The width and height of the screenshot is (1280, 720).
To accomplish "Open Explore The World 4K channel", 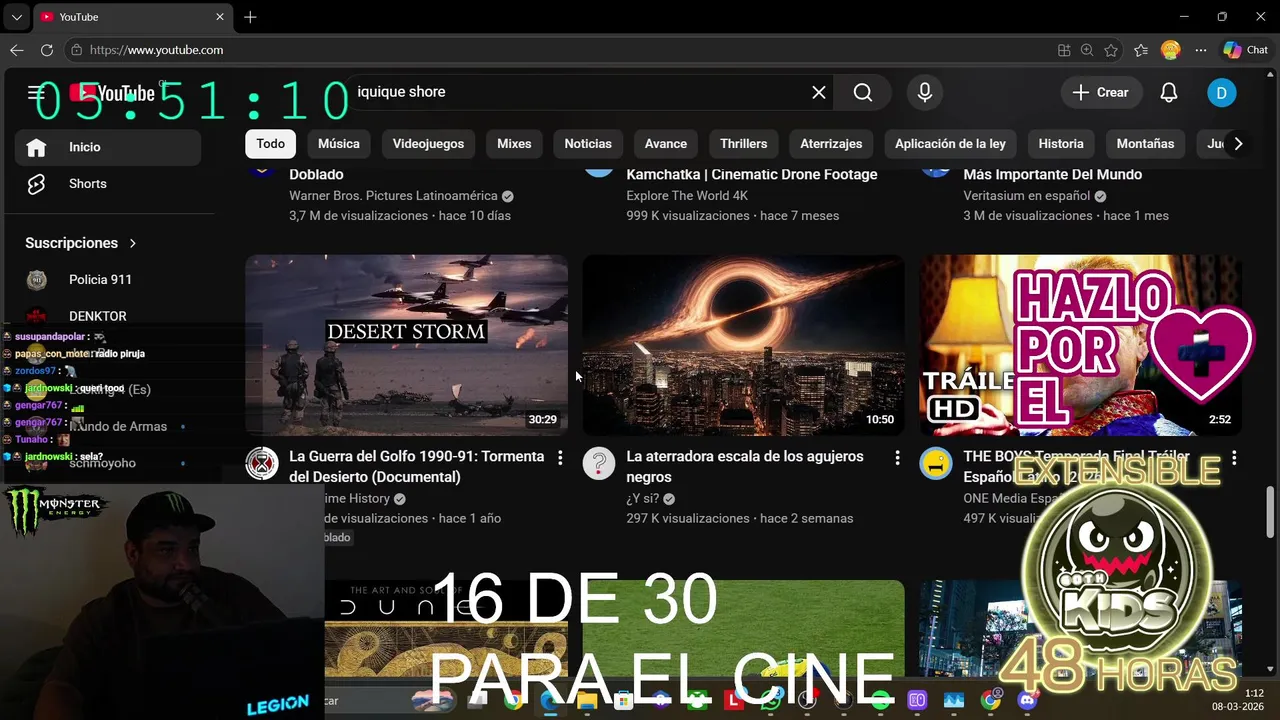I will [687, 196].
